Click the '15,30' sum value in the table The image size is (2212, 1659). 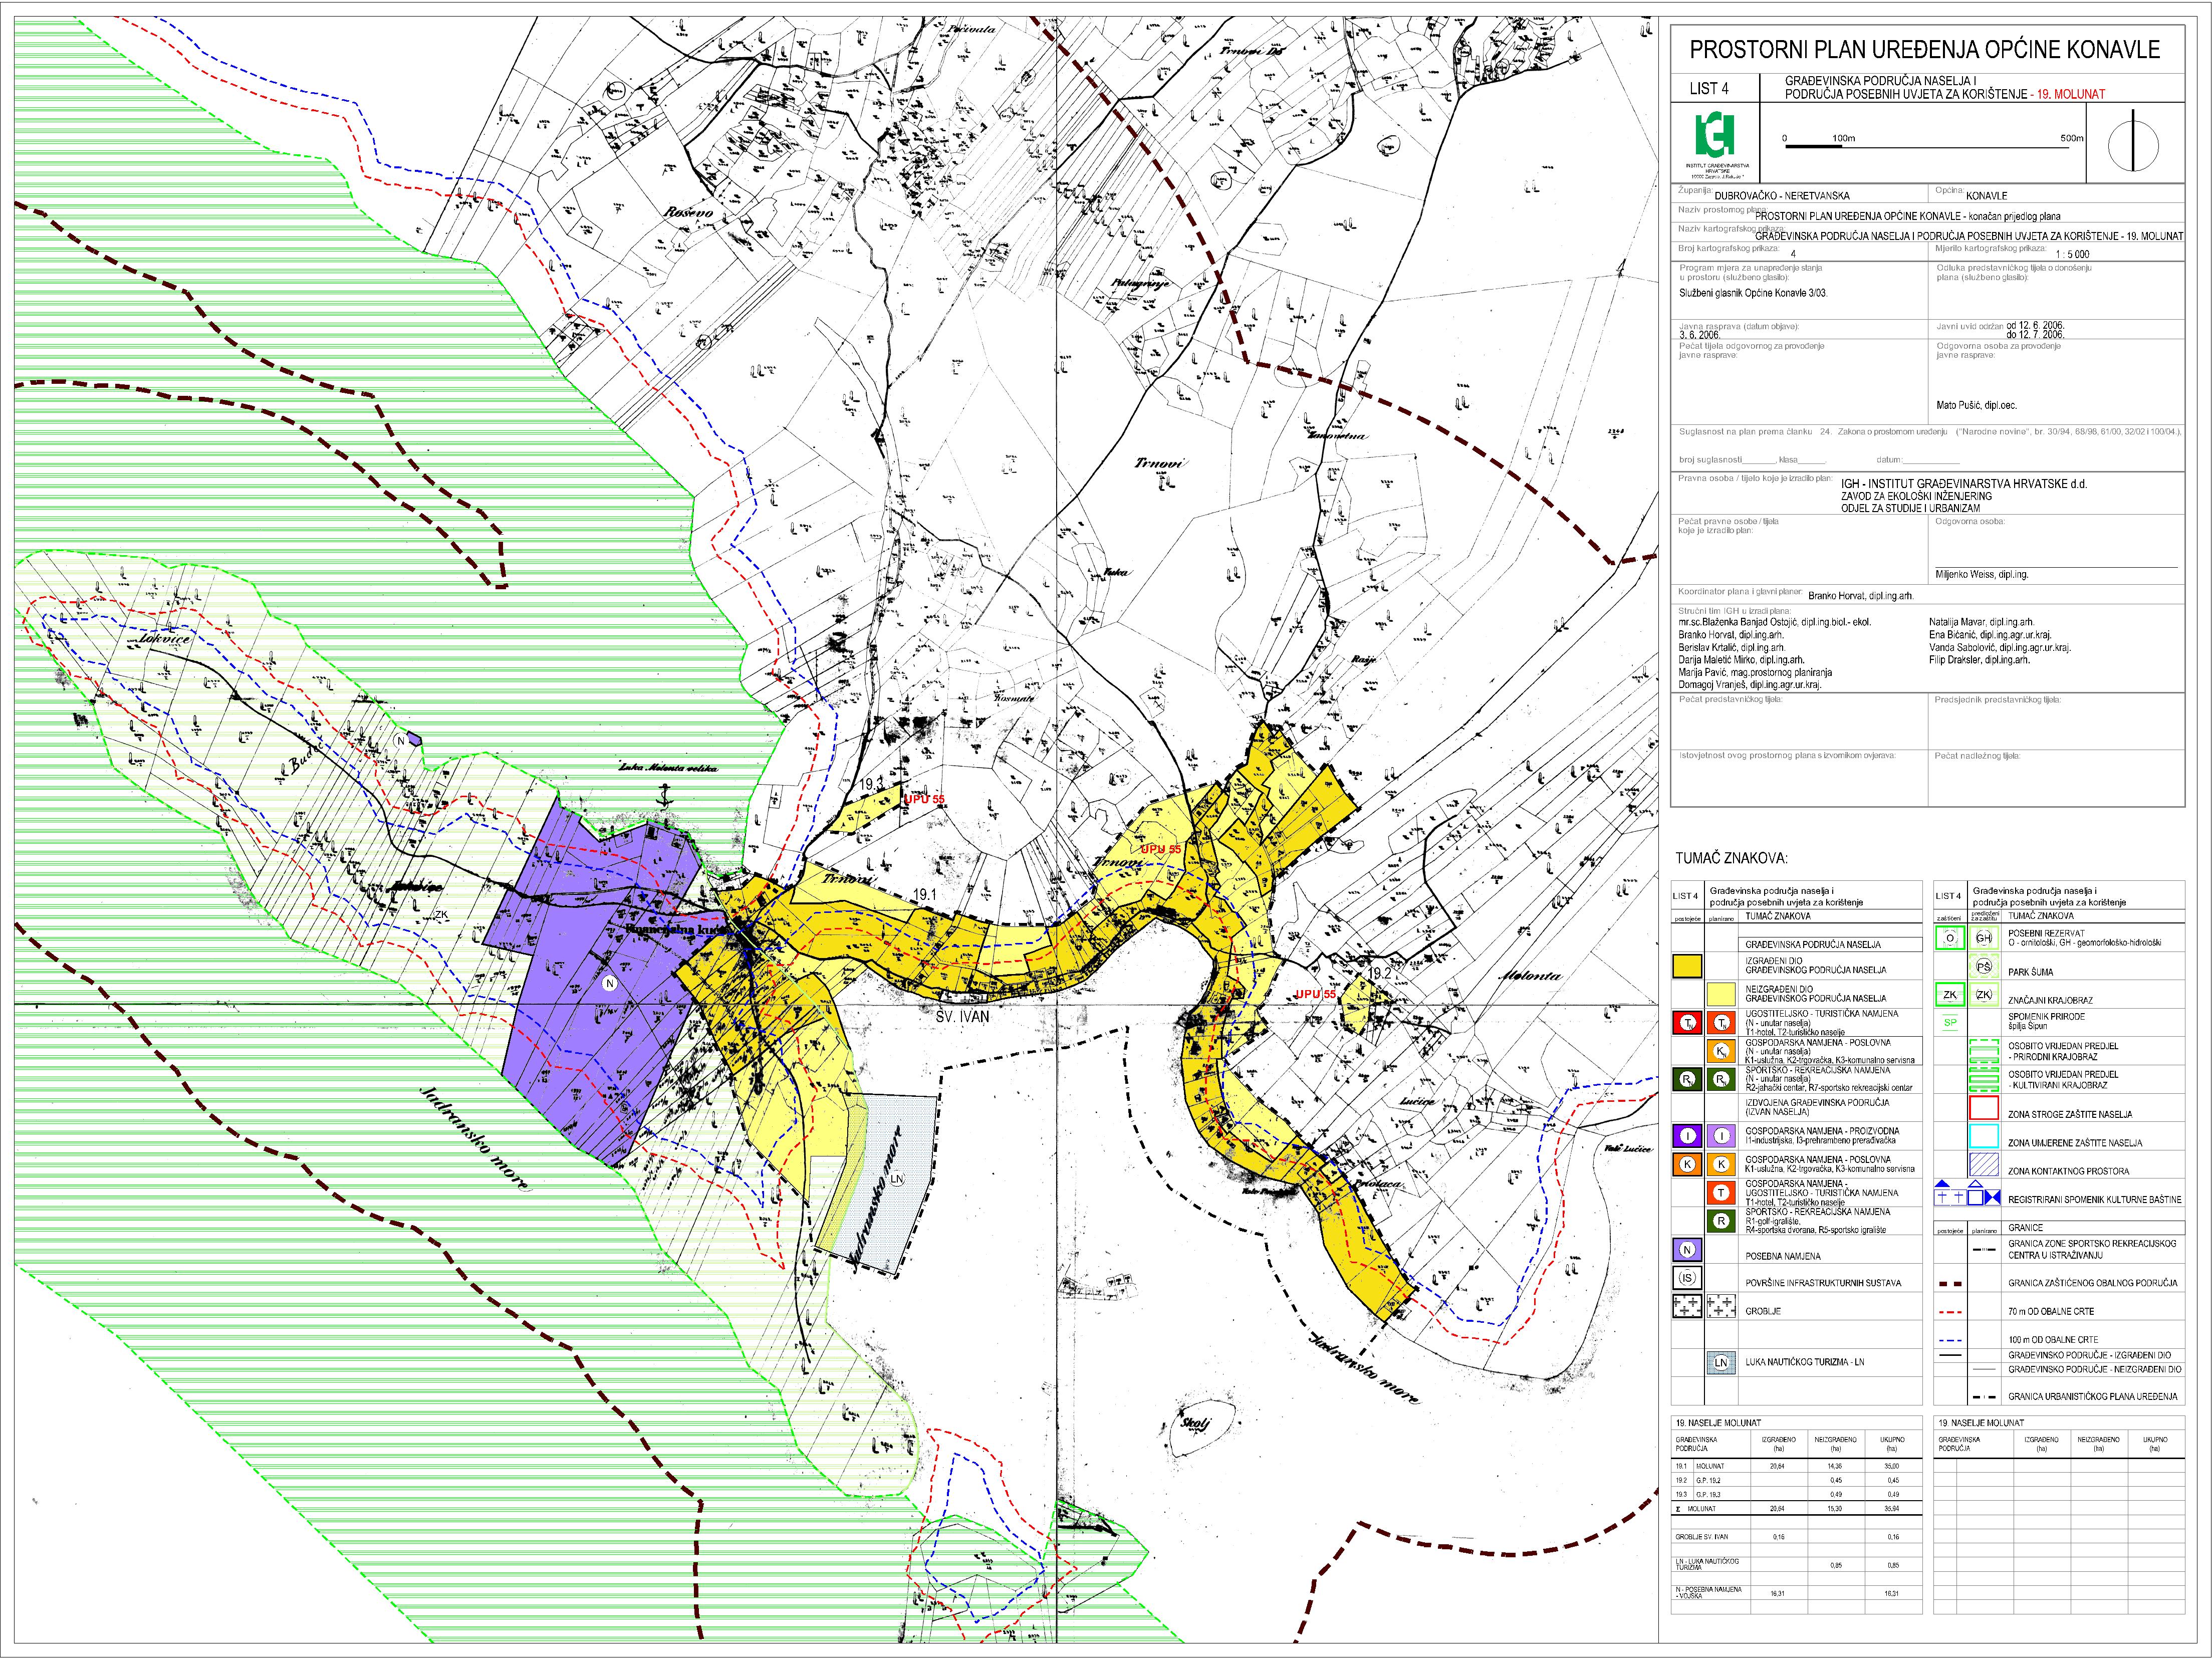tap(1834, 1508)
